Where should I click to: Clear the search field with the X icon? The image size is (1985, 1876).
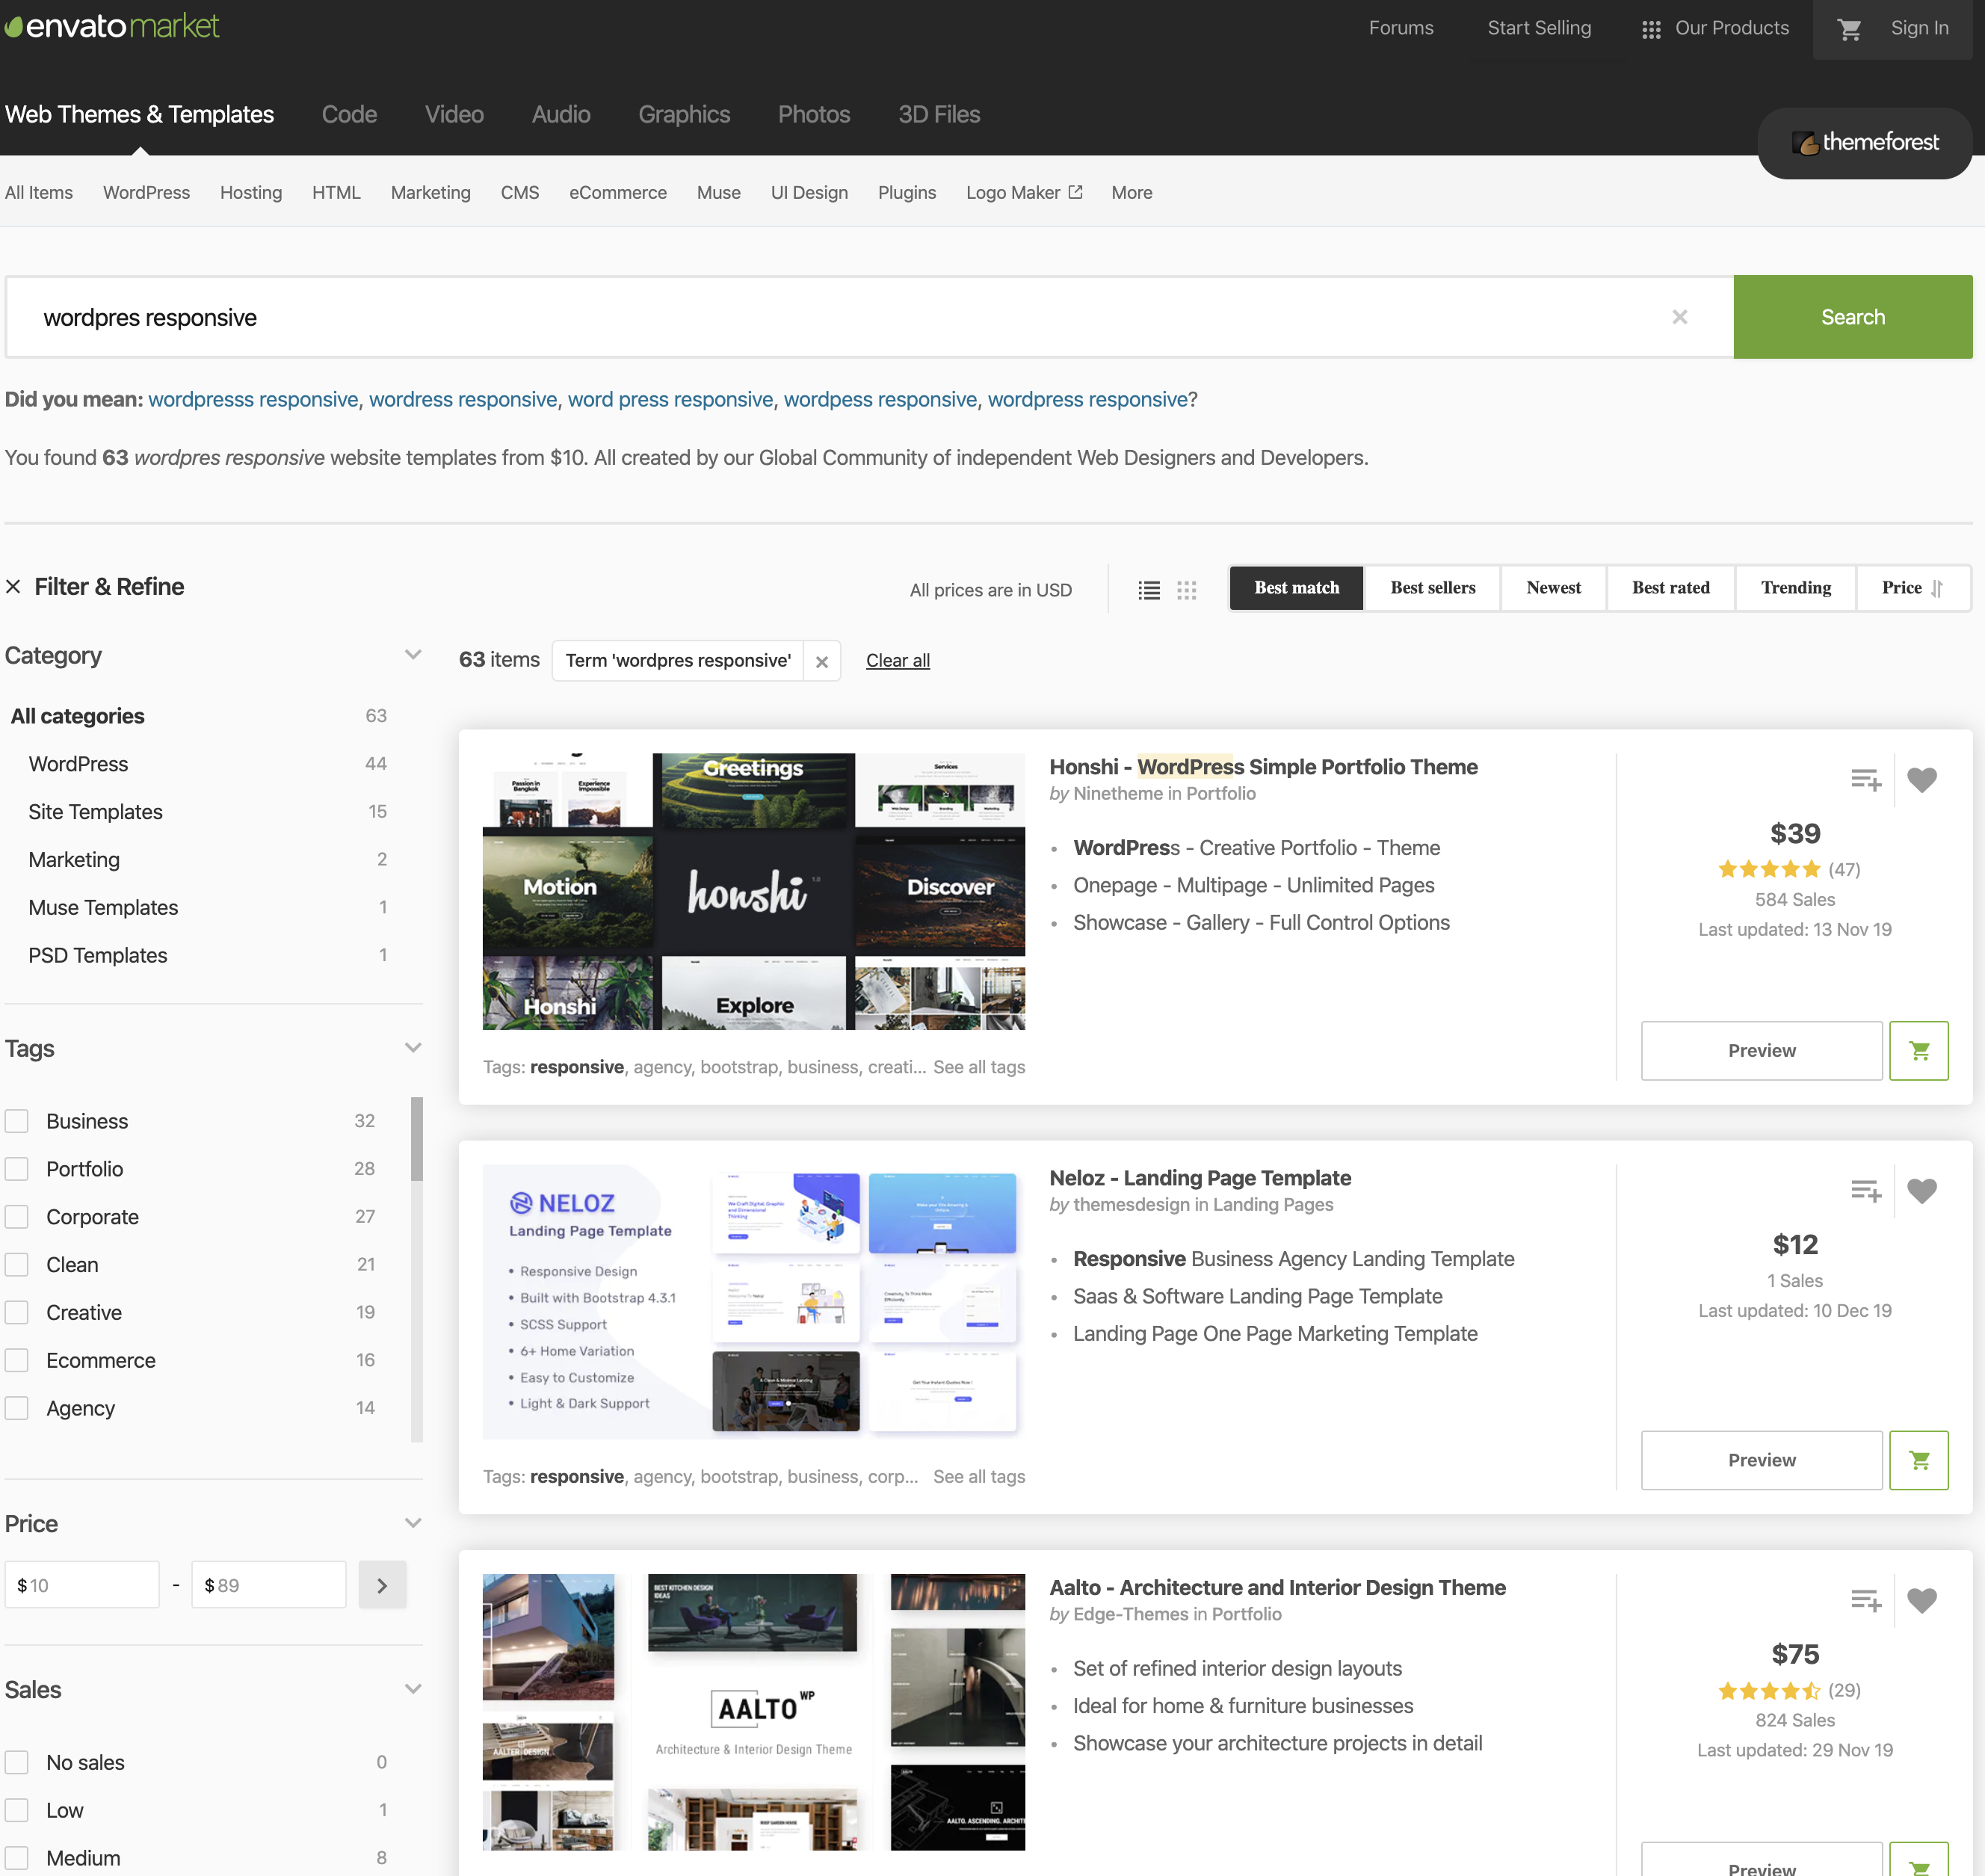1679,317
